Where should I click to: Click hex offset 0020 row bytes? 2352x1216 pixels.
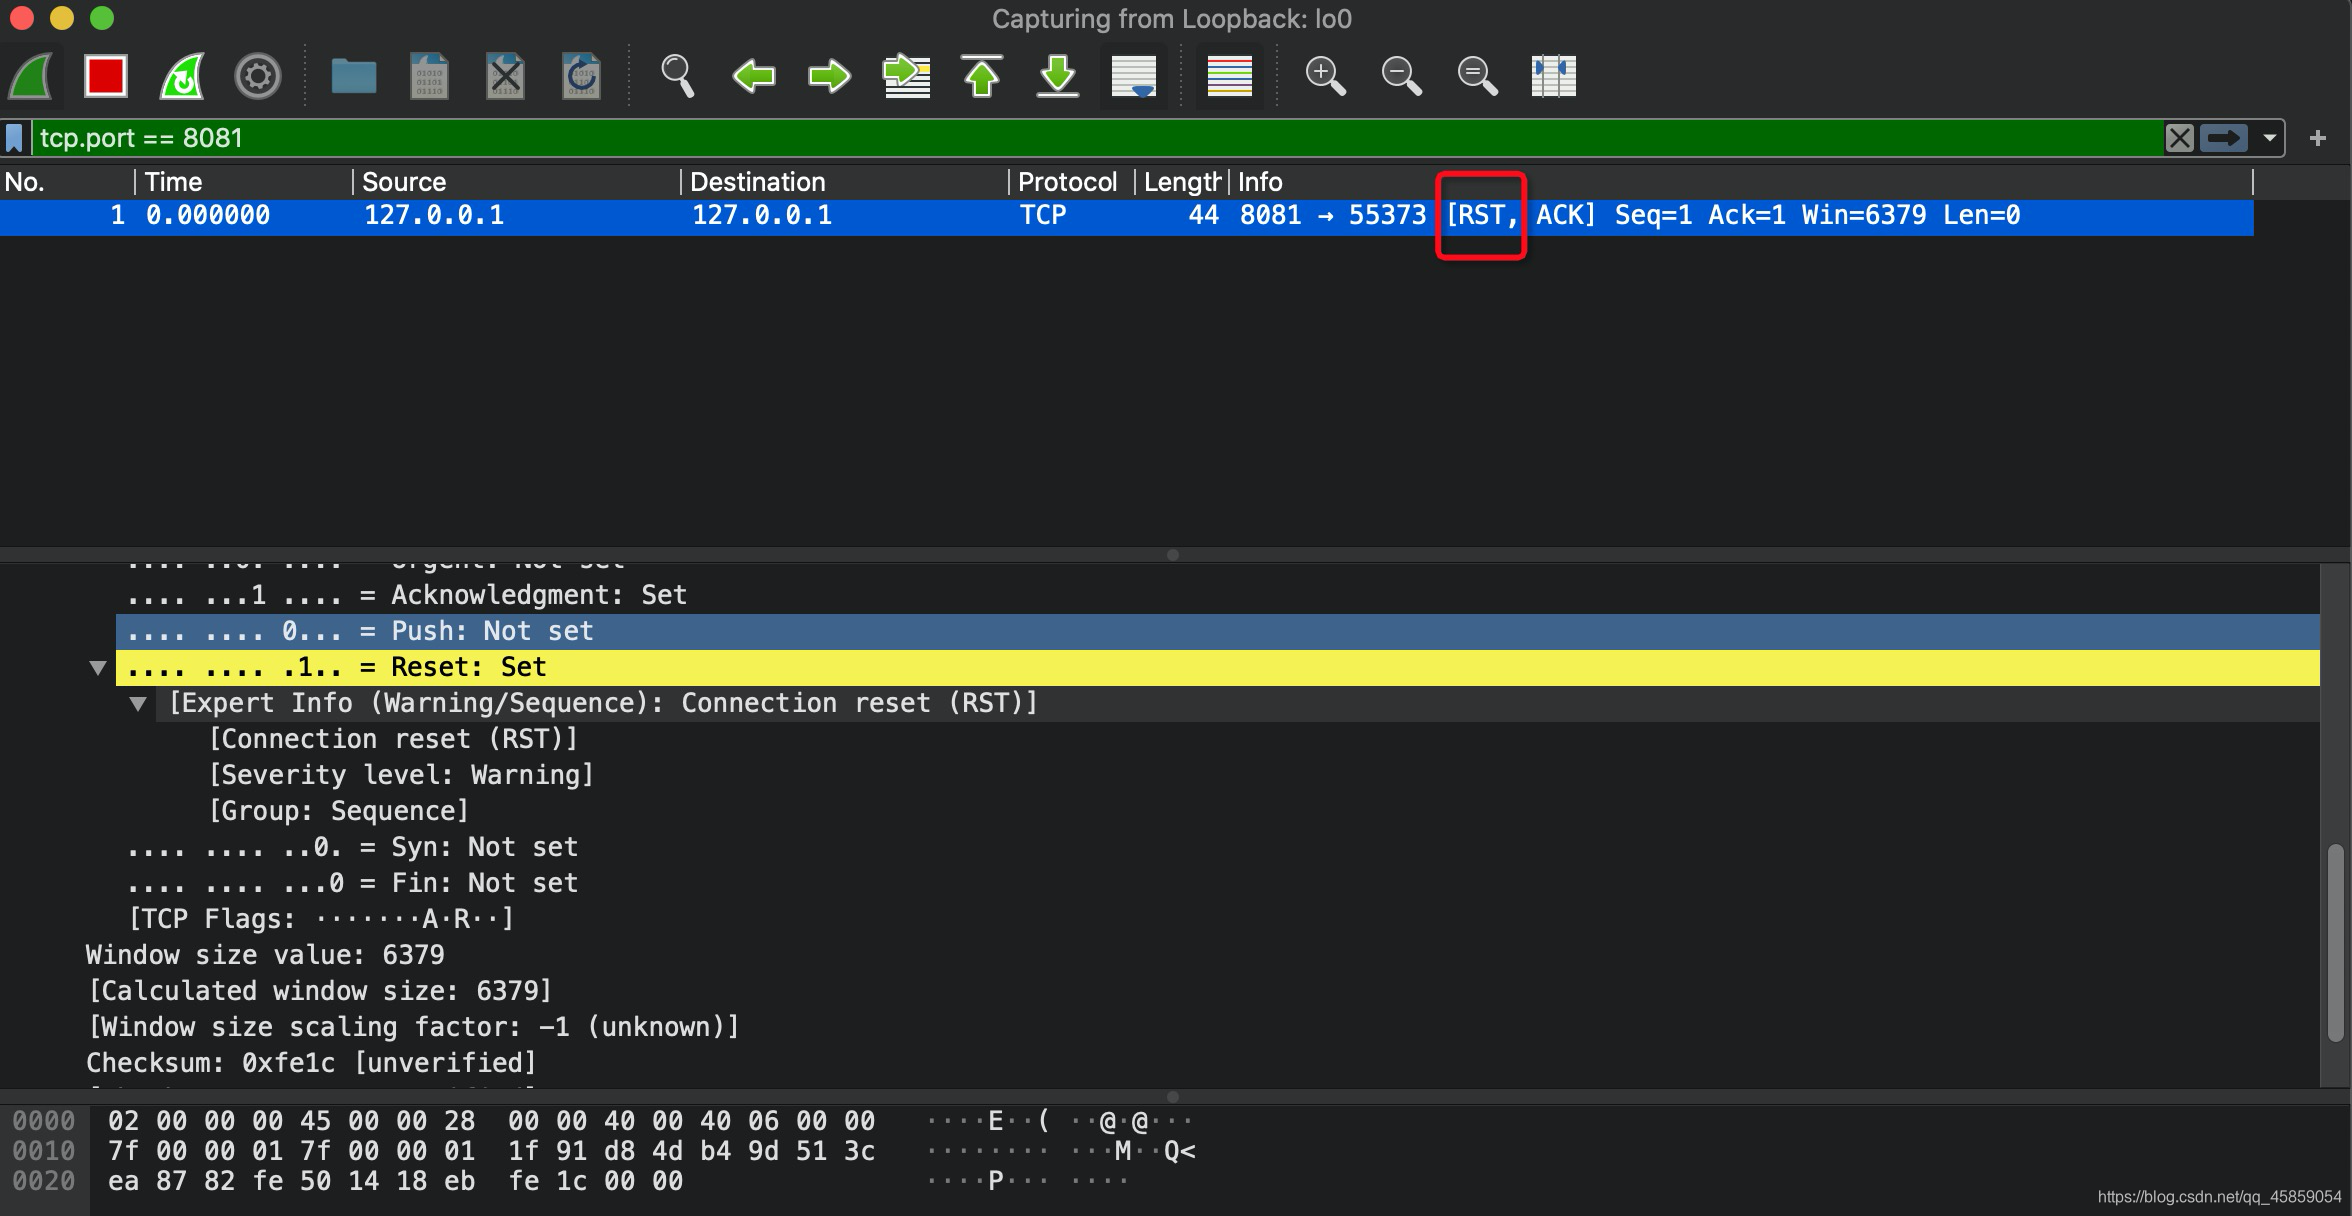(x=395, y=1181)
